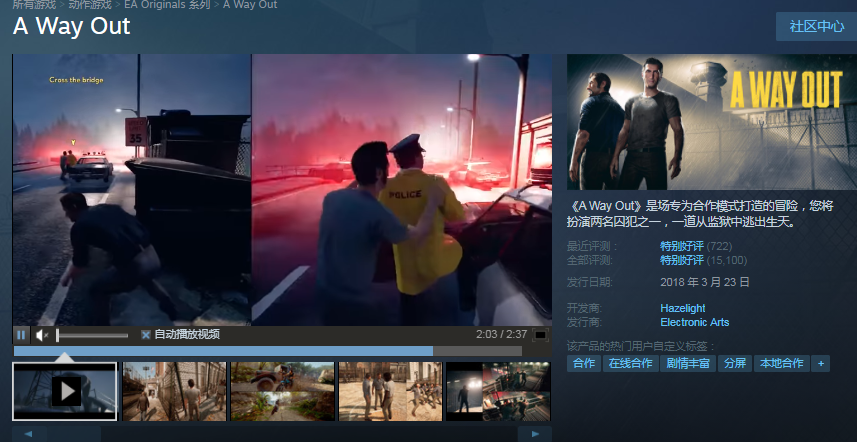Seek on the video progress bar

(267, 351)
